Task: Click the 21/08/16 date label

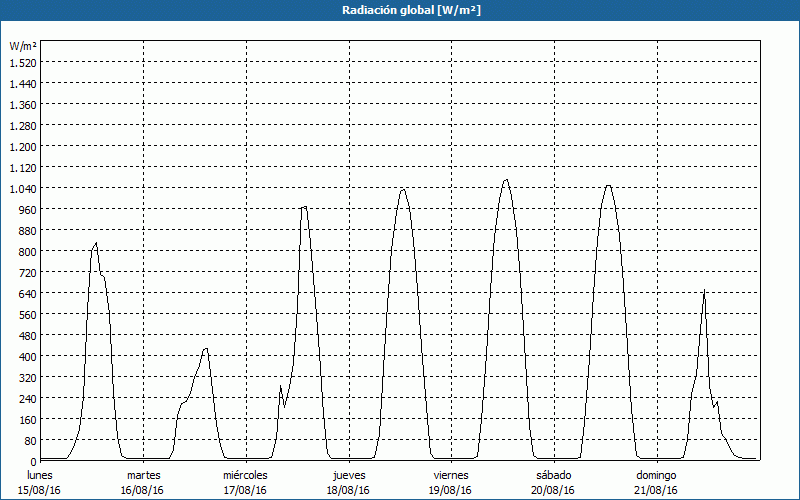Action: pyautogui.click(x=656, y=490)
